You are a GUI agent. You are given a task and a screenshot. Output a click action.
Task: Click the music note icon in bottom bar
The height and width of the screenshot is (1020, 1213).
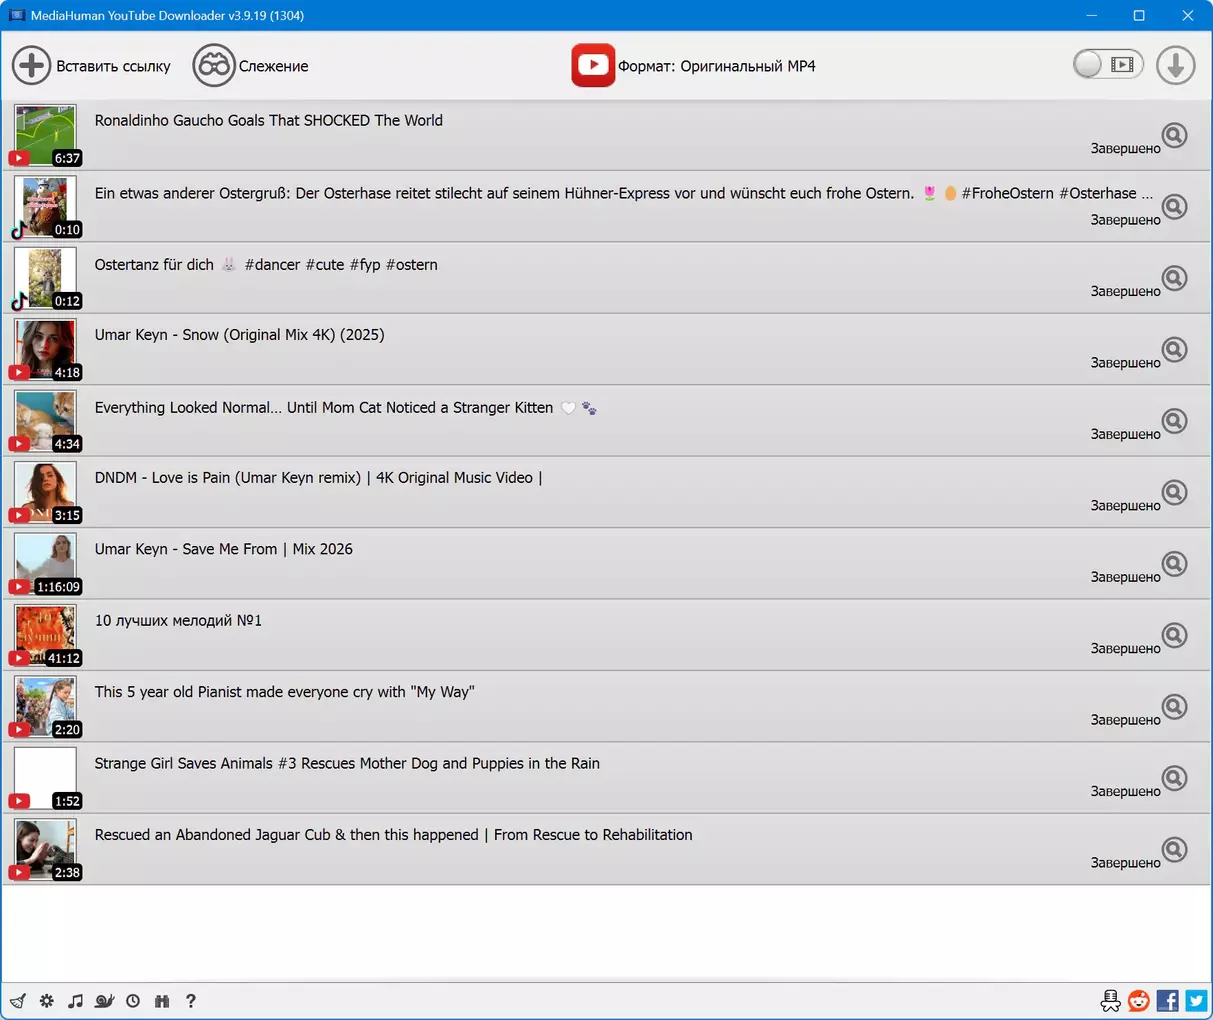pyautogui.click(x=75, y=1001)
